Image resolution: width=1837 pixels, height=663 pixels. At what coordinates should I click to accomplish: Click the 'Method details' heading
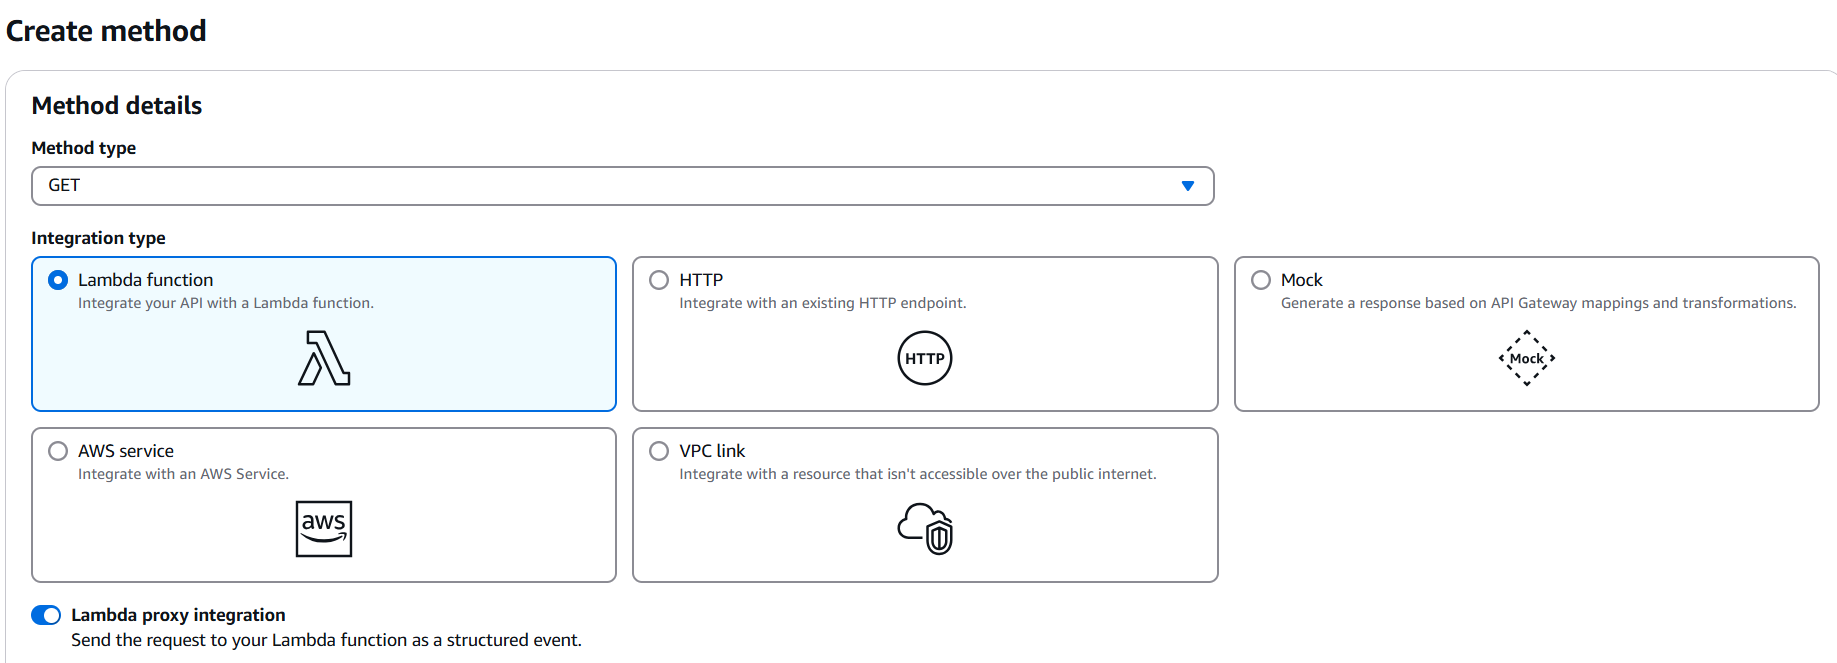117,106
